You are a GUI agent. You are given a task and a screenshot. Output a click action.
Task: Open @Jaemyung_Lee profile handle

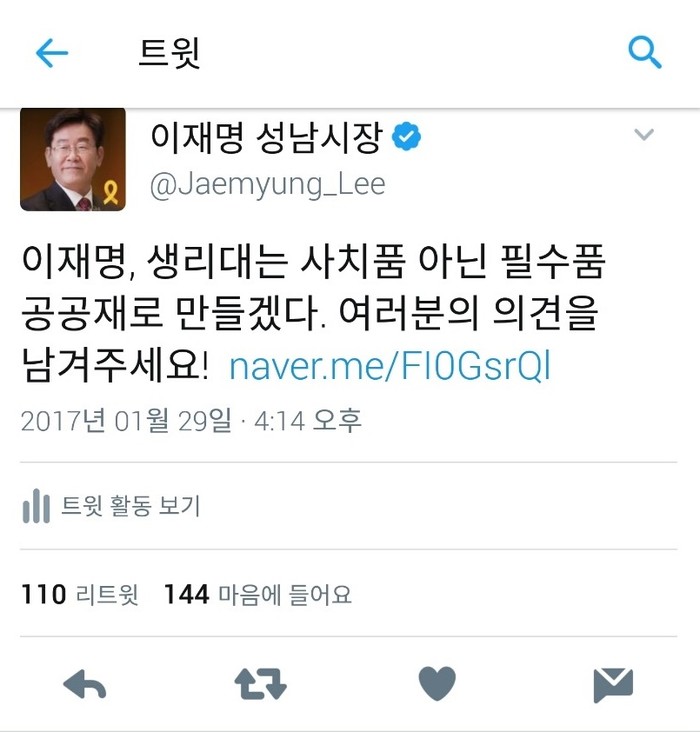(268, 185)
